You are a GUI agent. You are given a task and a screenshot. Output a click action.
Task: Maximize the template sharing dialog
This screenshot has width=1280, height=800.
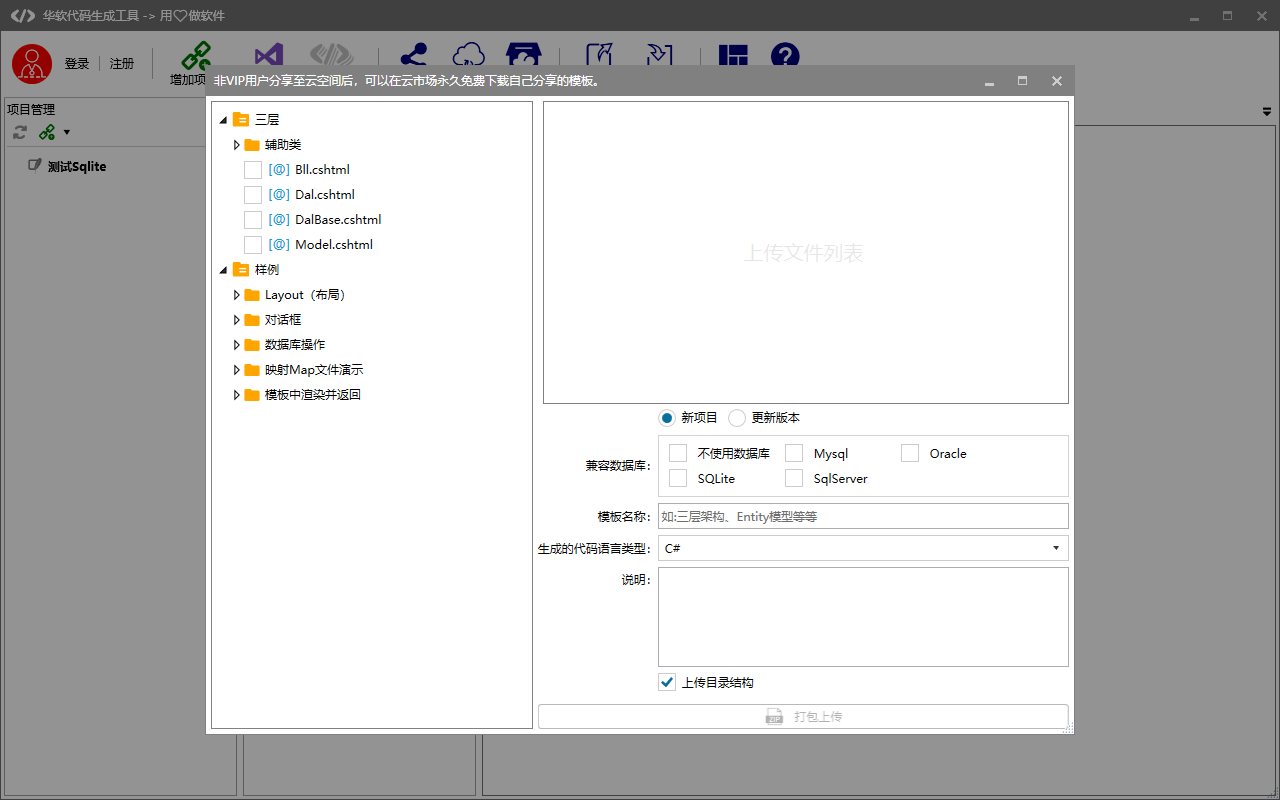click(1022, 81)
